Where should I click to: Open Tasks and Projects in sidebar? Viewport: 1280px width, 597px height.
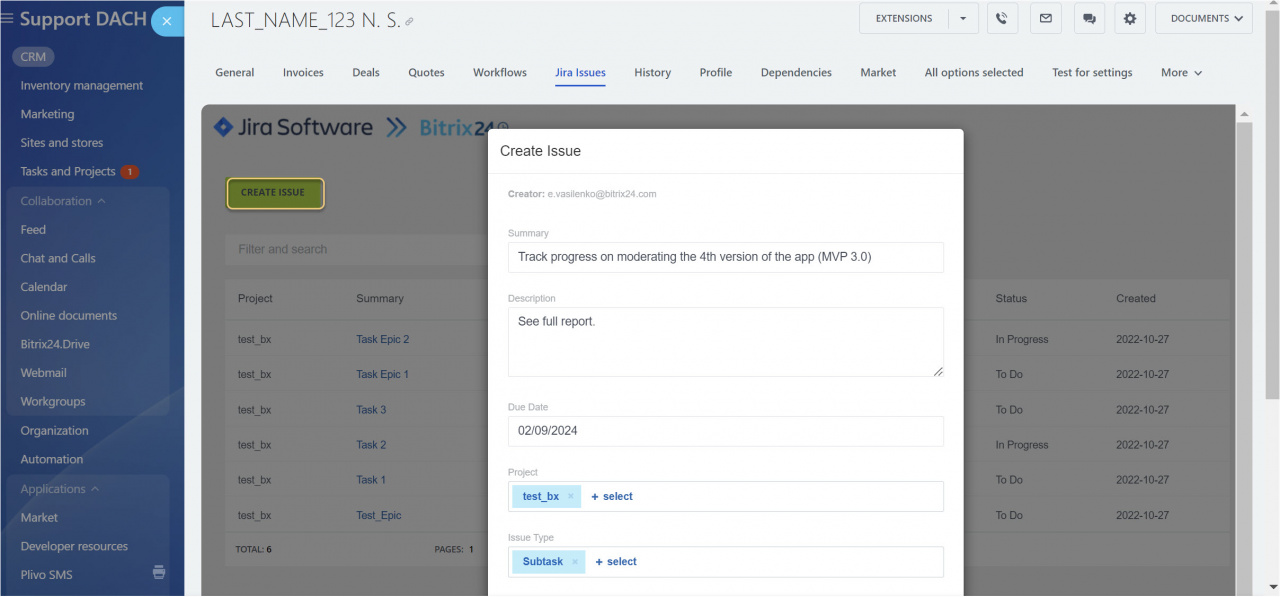pos(68,172)
